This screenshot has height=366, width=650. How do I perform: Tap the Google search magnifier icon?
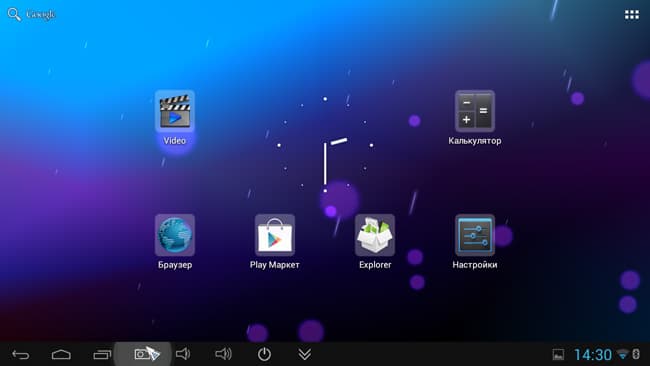pyautogui.click(x=14, y=14)
